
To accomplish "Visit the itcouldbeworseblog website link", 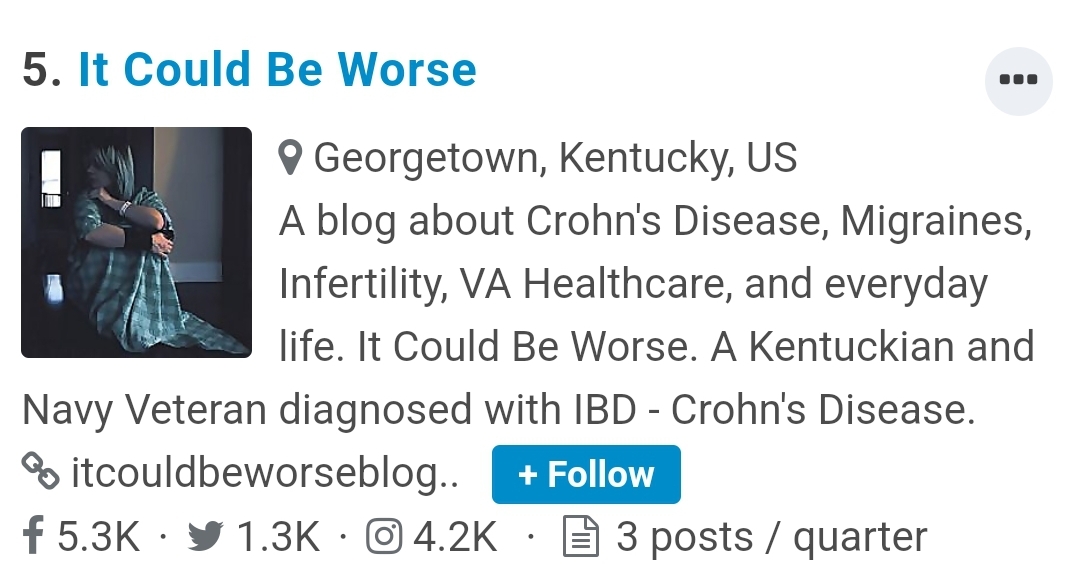I will point(265,473).
